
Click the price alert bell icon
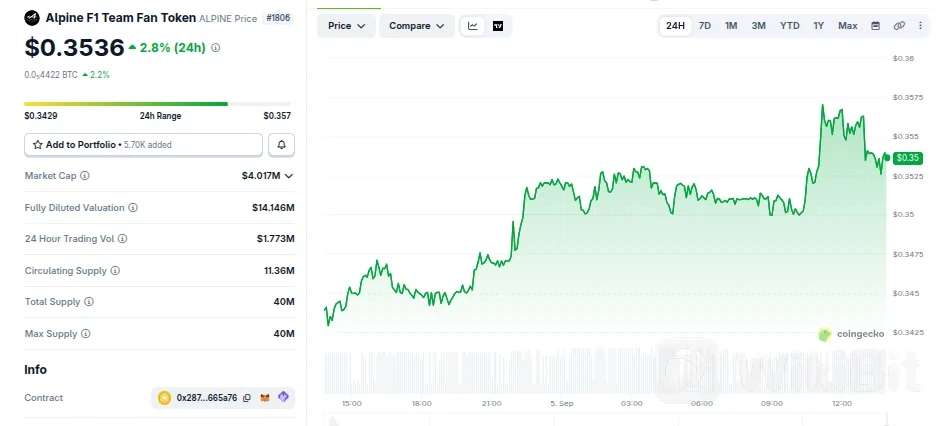(x=281, y=145)
